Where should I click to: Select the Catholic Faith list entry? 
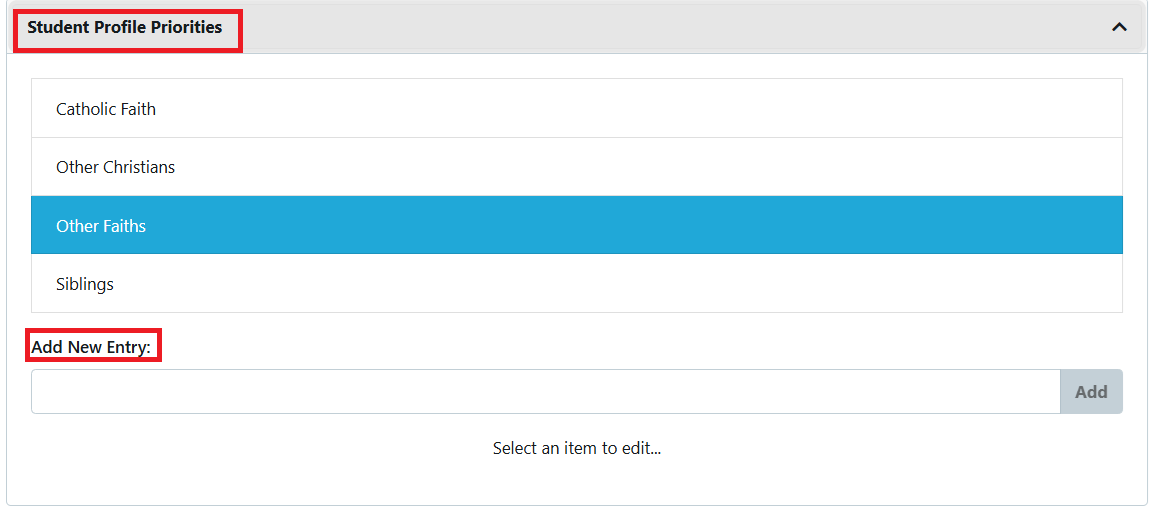coord(106,109)
